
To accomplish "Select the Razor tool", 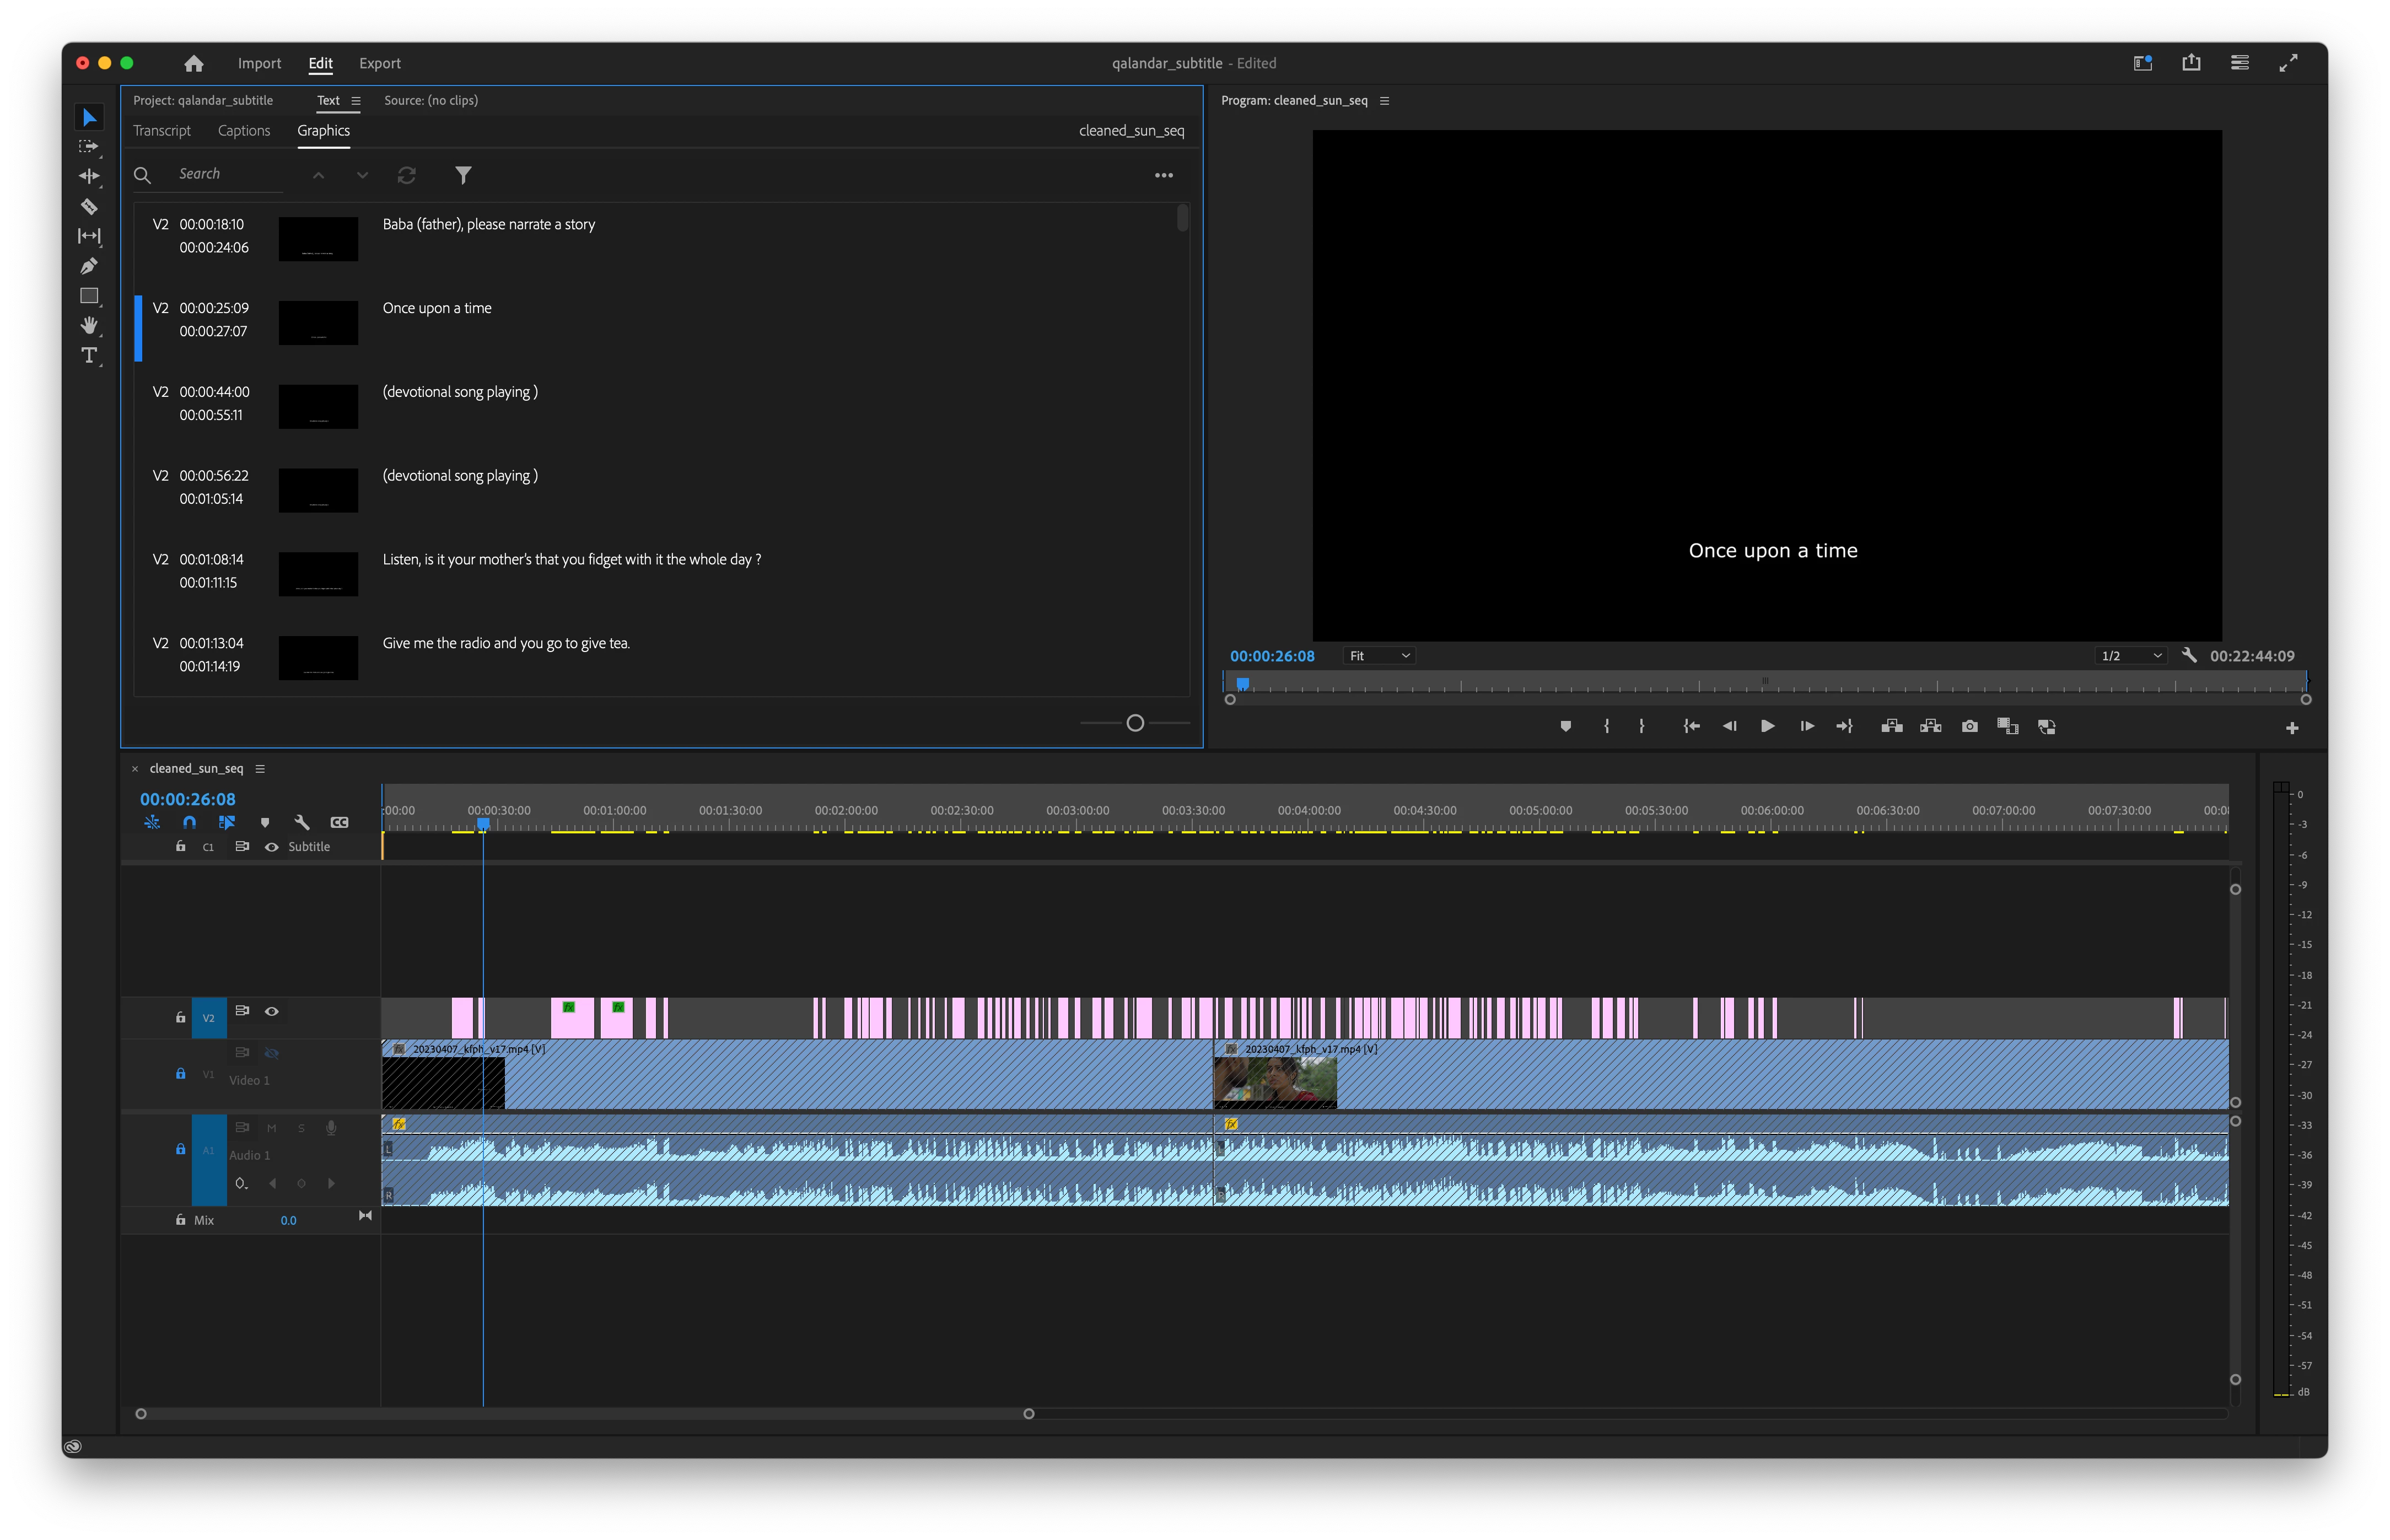I will point(89,207).
